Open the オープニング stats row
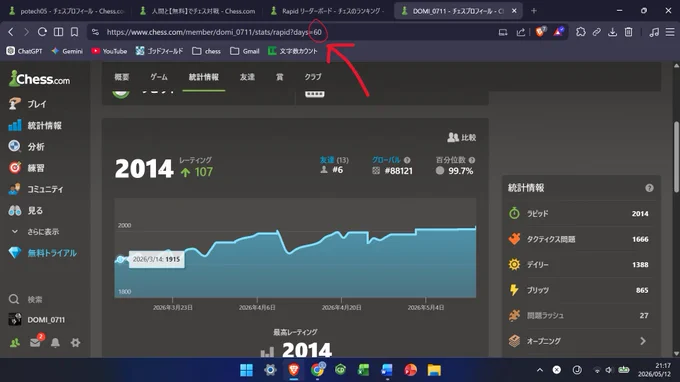Screen dimensions: 680x382 580,341
